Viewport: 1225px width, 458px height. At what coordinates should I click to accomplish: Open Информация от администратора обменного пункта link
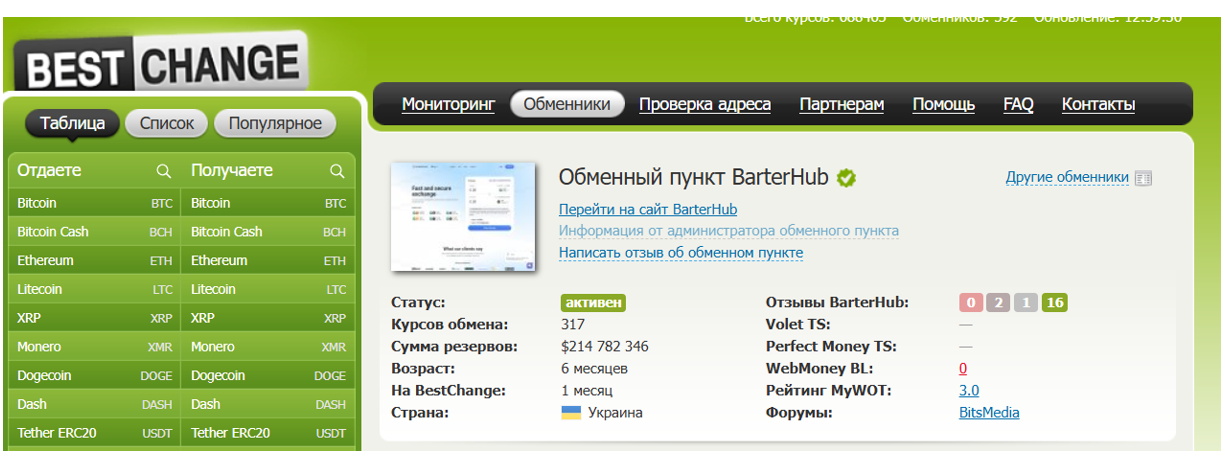pos(729,231)
